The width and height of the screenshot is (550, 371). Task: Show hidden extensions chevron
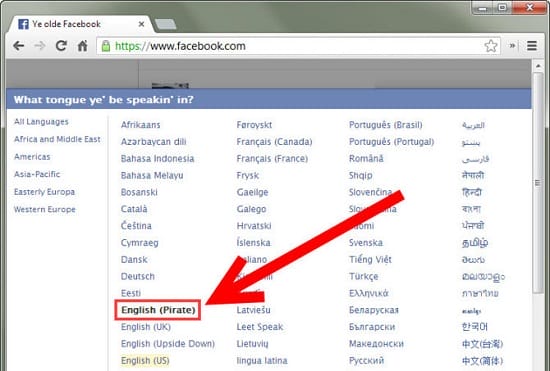tap(512, 46)
